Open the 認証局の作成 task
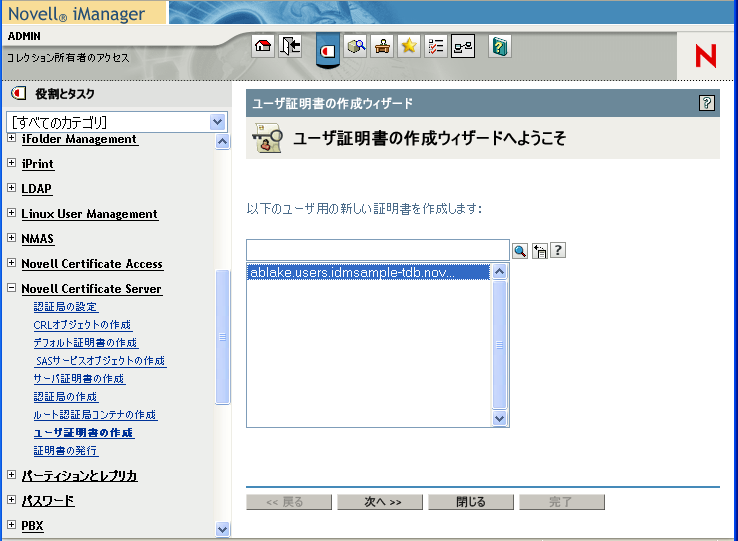This screenshot has height=541, width=738. pos(66,396)
